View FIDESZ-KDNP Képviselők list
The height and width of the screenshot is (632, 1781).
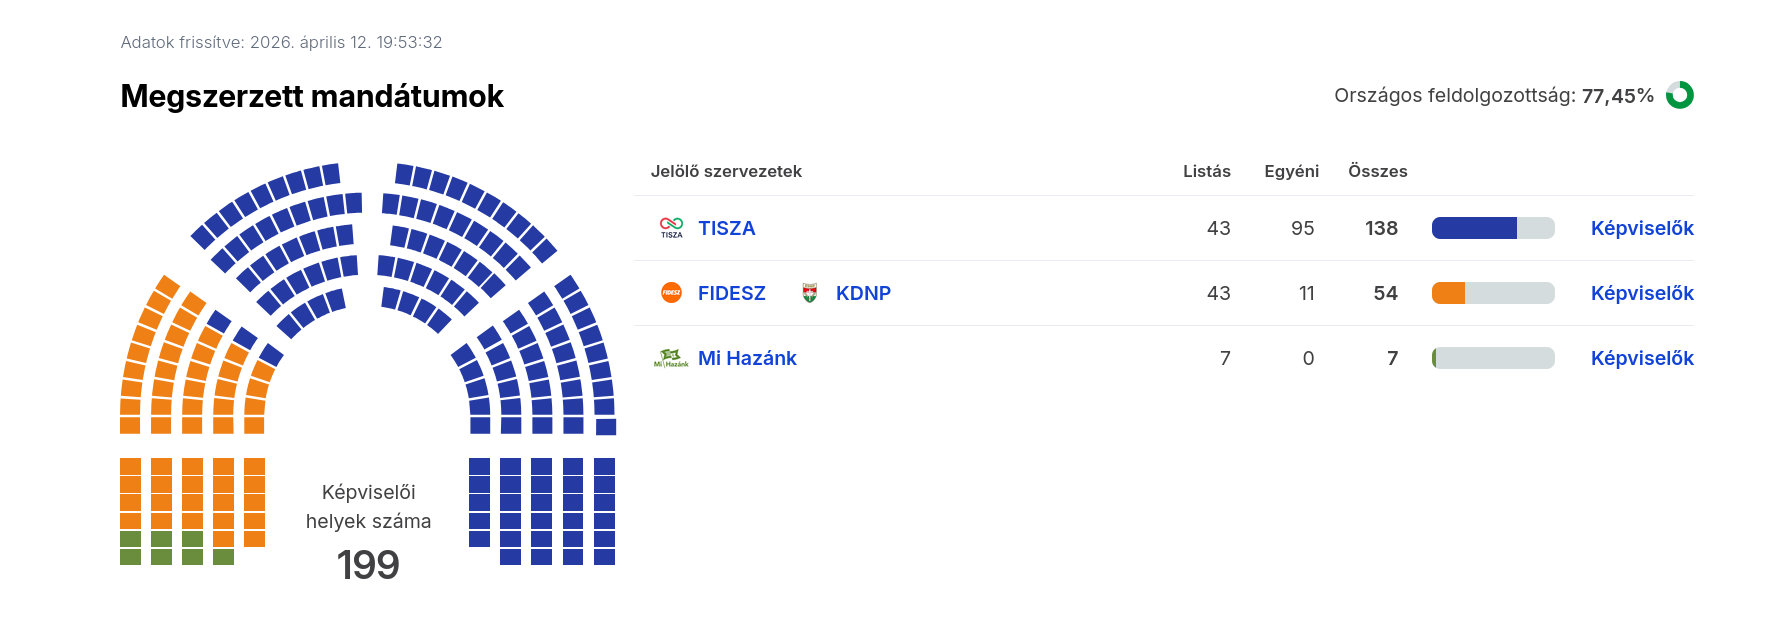coord(1642,293)
